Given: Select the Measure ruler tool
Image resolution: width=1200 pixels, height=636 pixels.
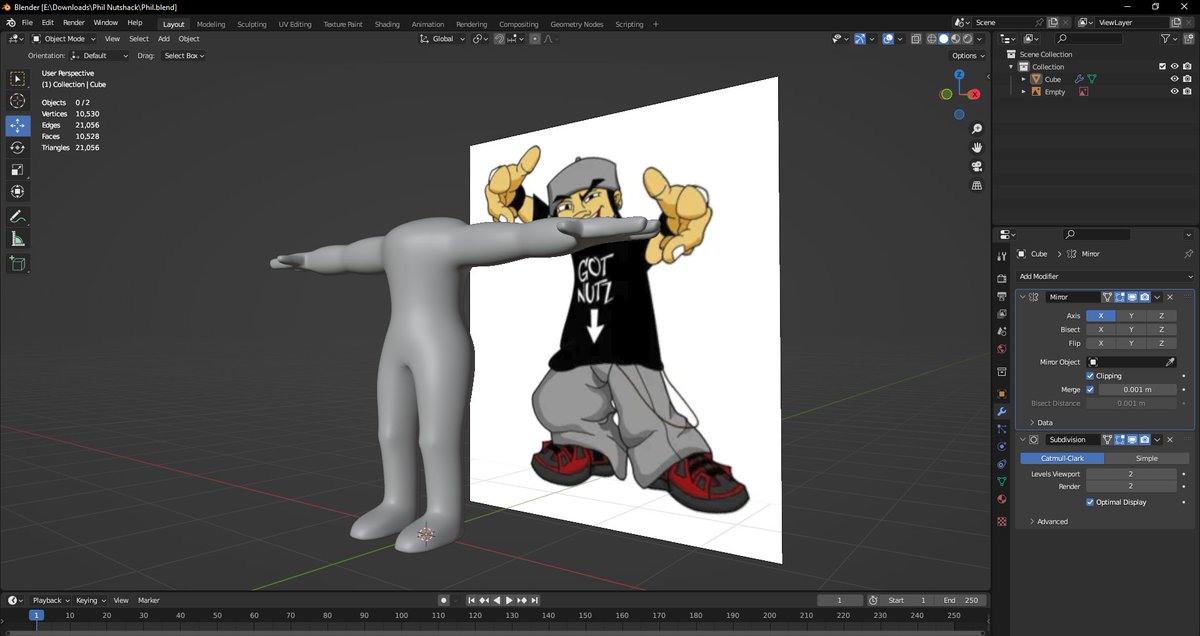Looking at the screenshot, I should (x=18, y=239).
